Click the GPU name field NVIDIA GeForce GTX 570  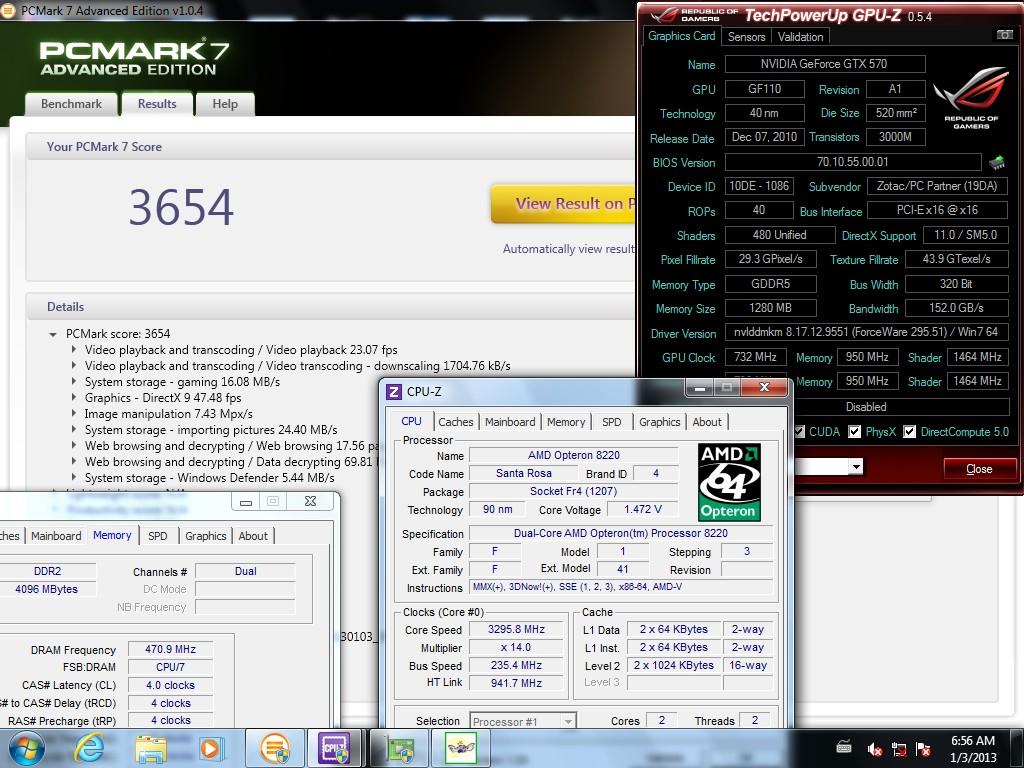[825, 64]
